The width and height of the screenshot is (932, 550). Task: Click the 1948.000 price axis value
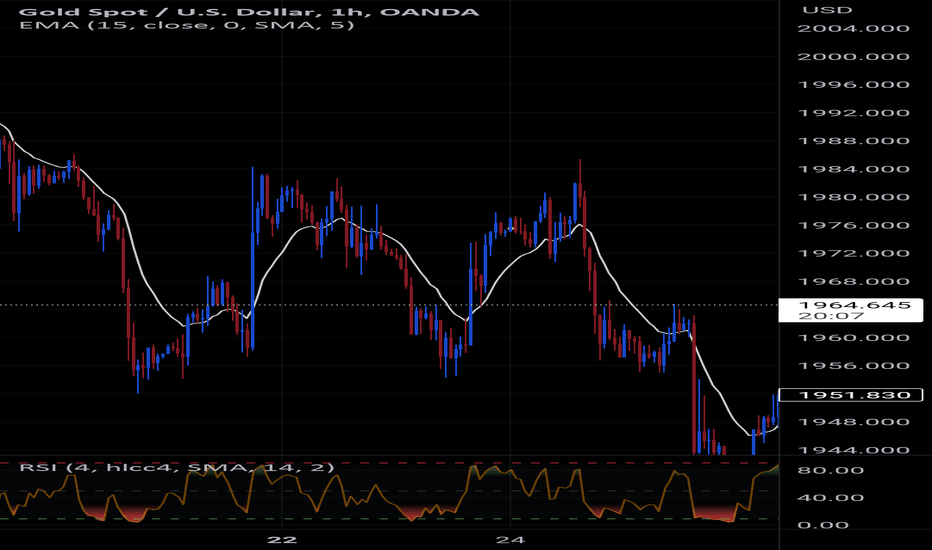(x=853, y=422)
